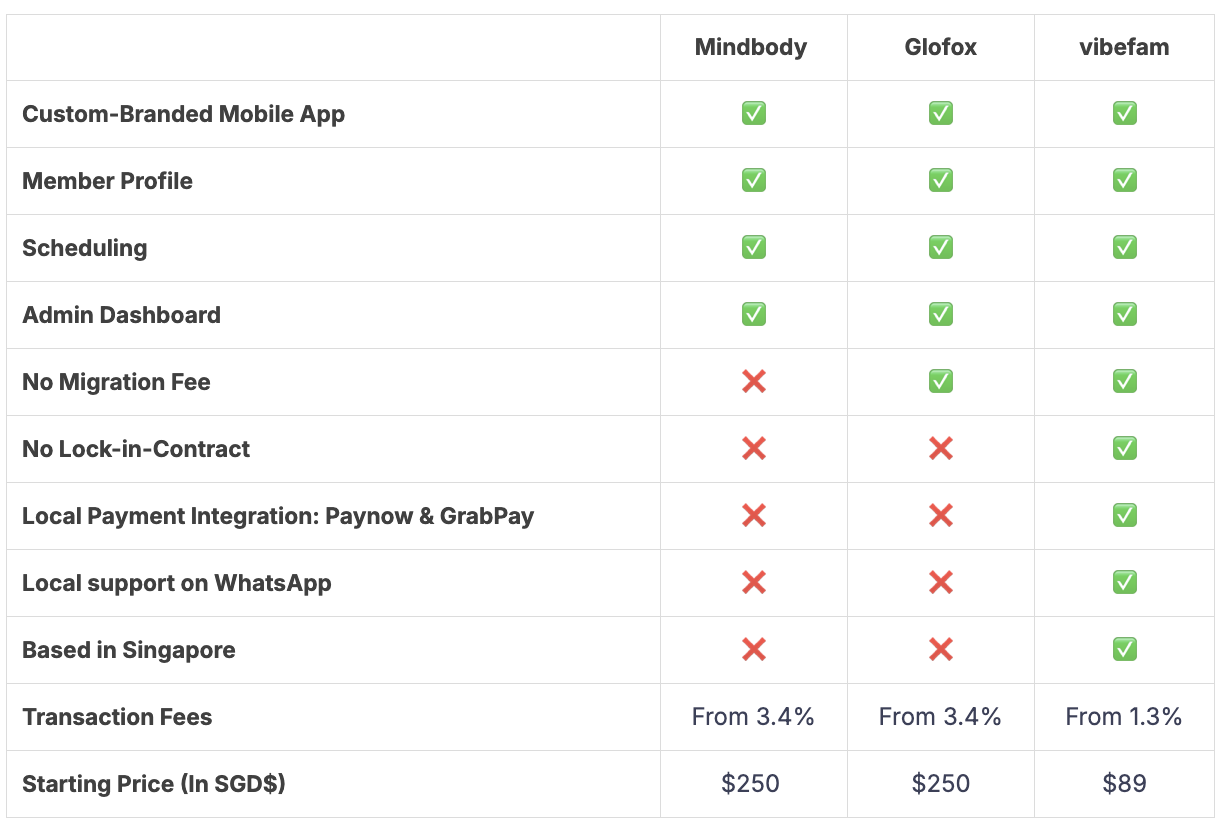Click vibefam's $89 starting price

1124,784
